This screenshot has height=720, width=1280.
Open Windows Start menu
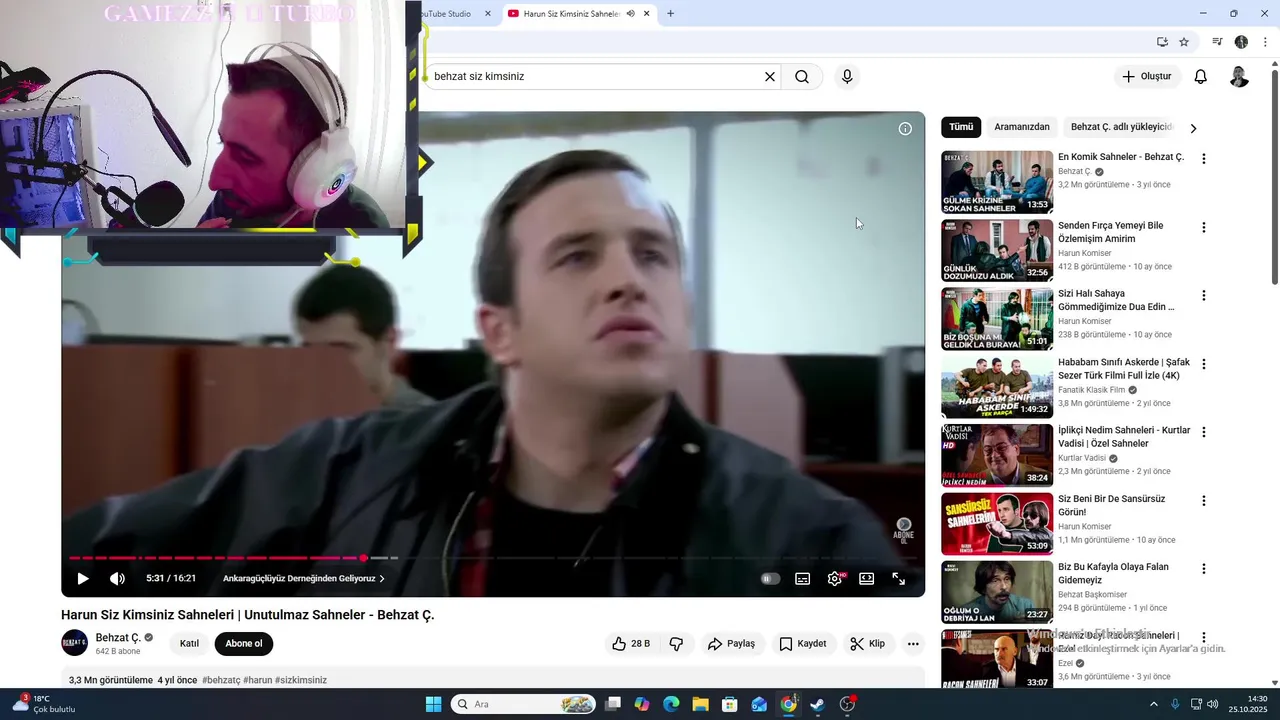coord(433,704)
